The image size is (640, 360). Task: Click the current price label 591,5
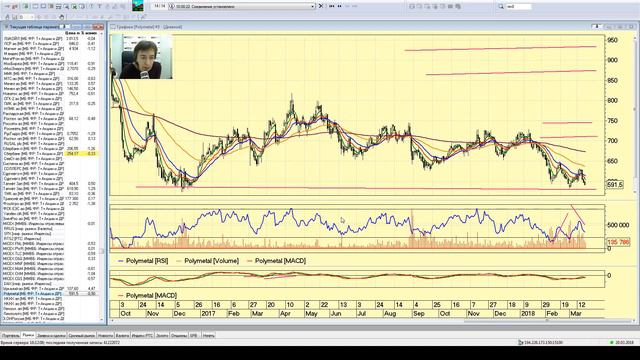(x=615, y=184)
